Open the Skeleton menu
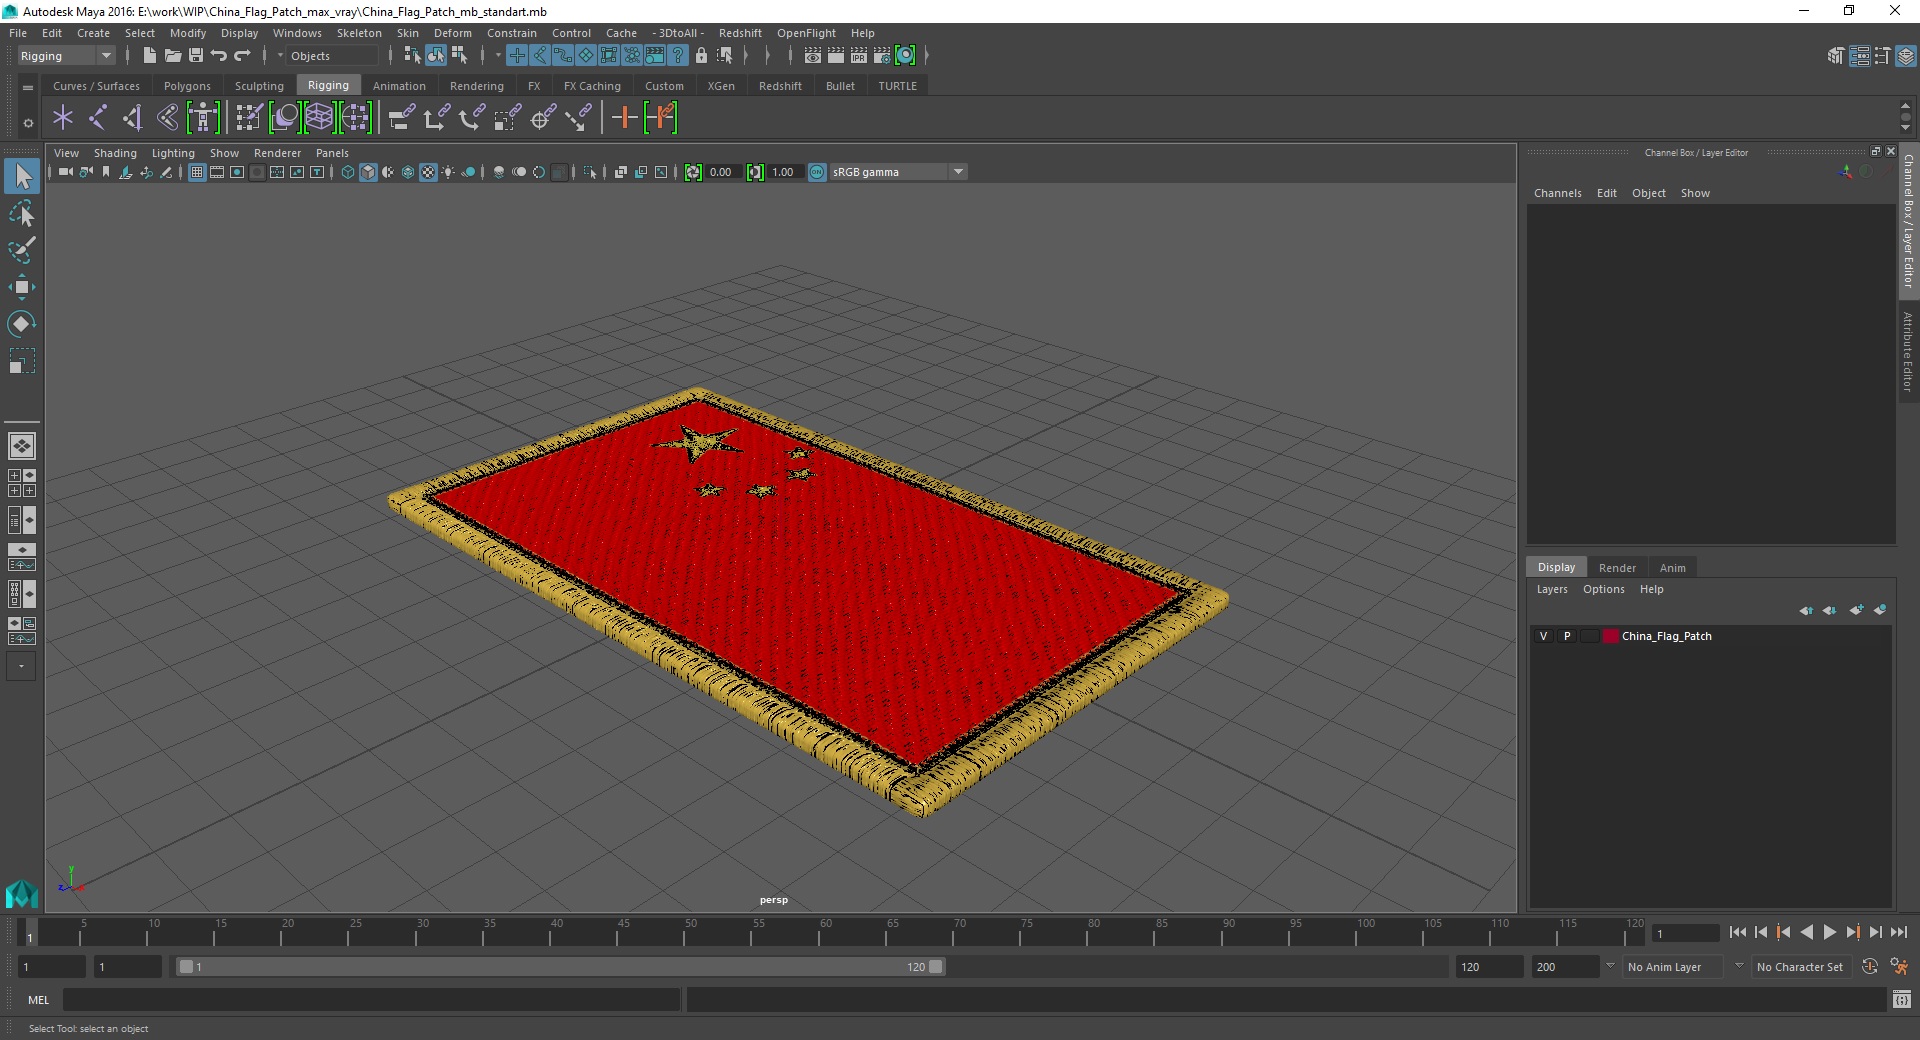The image size is (1920, 1040). tap(359, 33)
